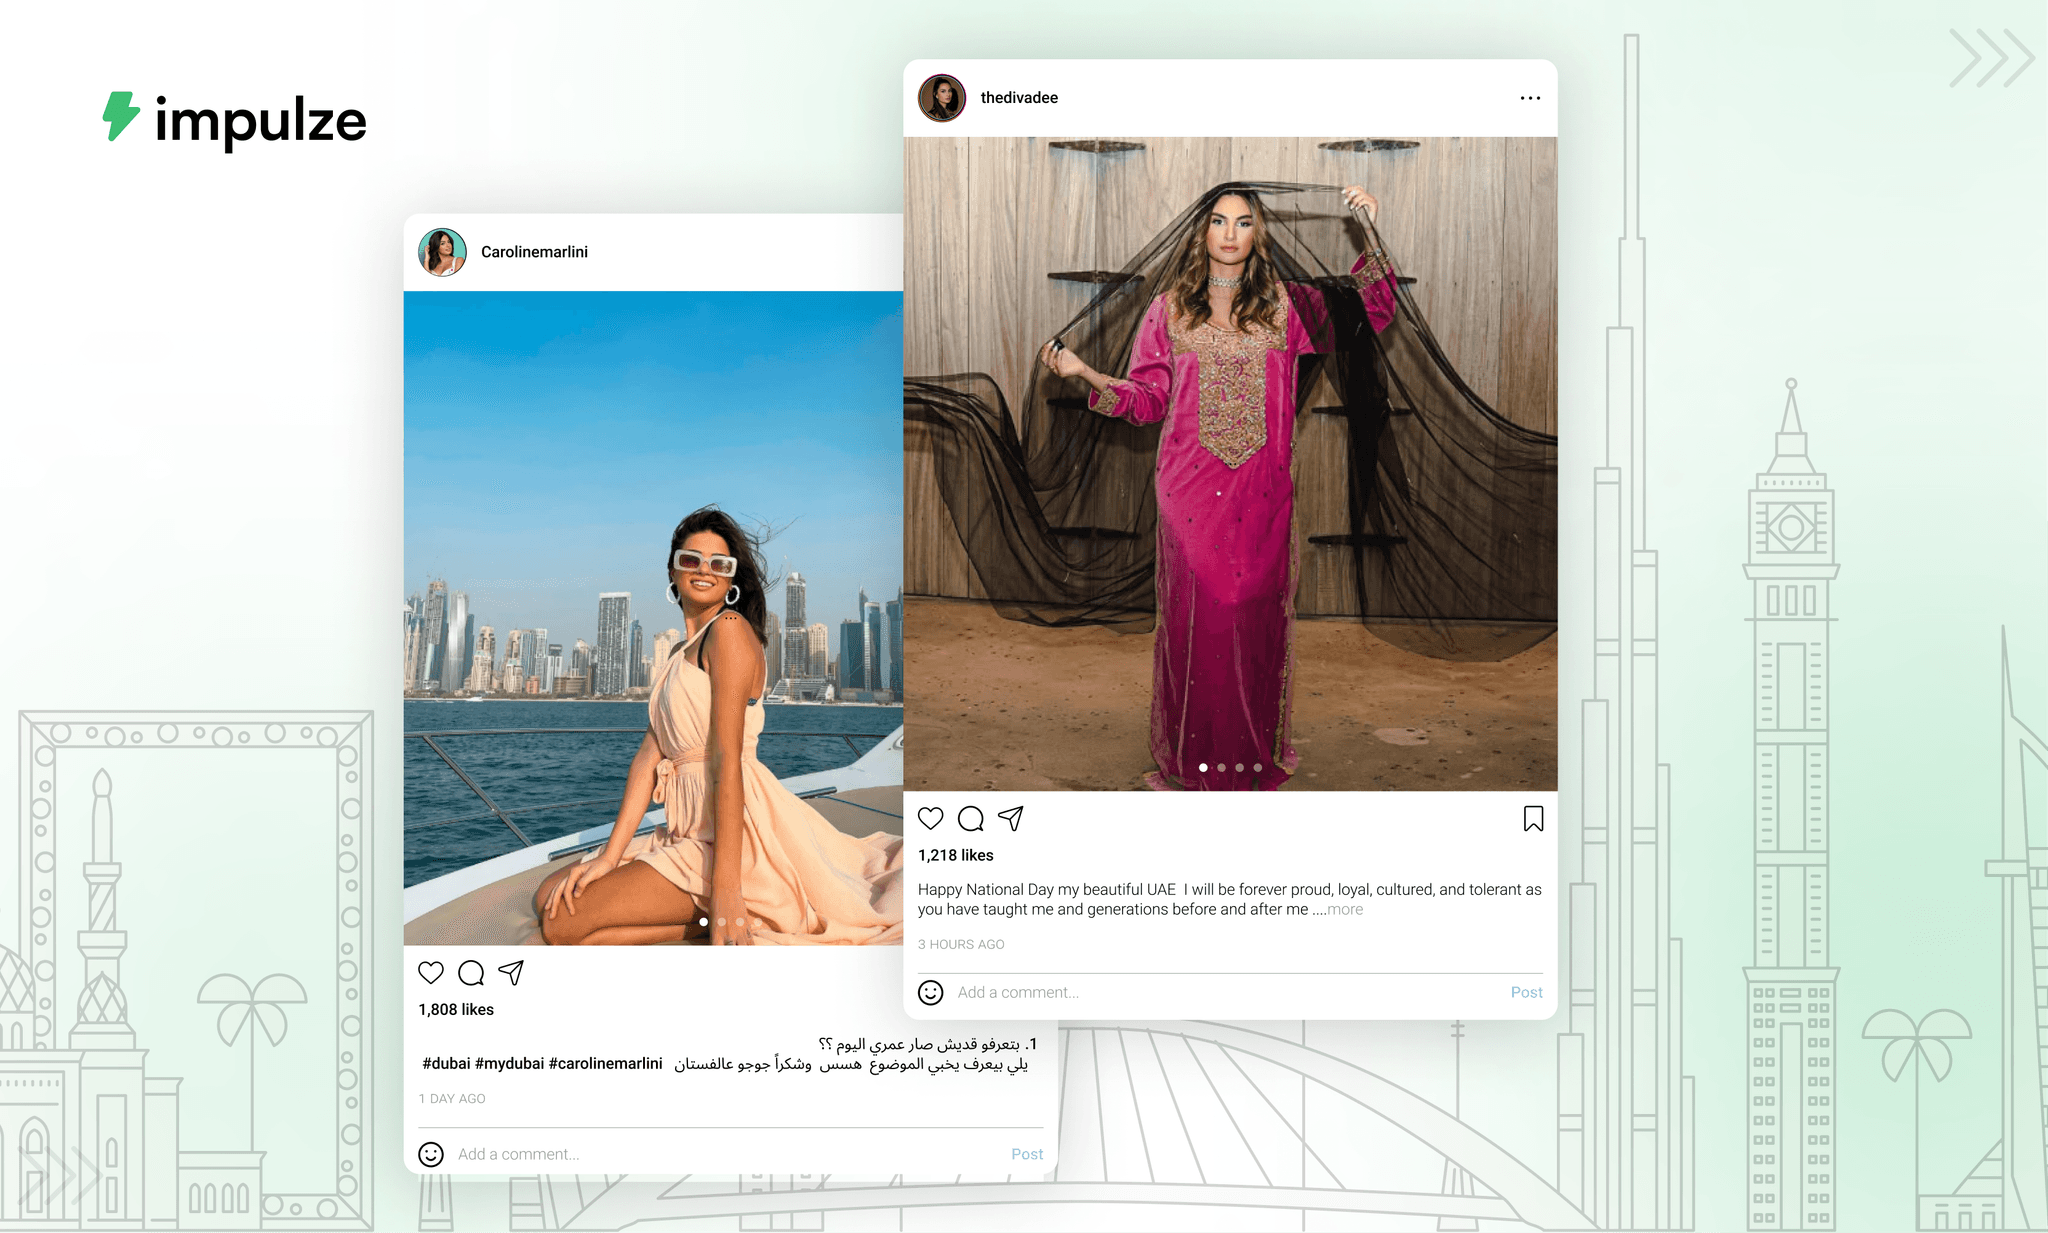
Task: Open the emoji picker beside Carolinemarlini's comment field
Action: [x=431, y=1153]
